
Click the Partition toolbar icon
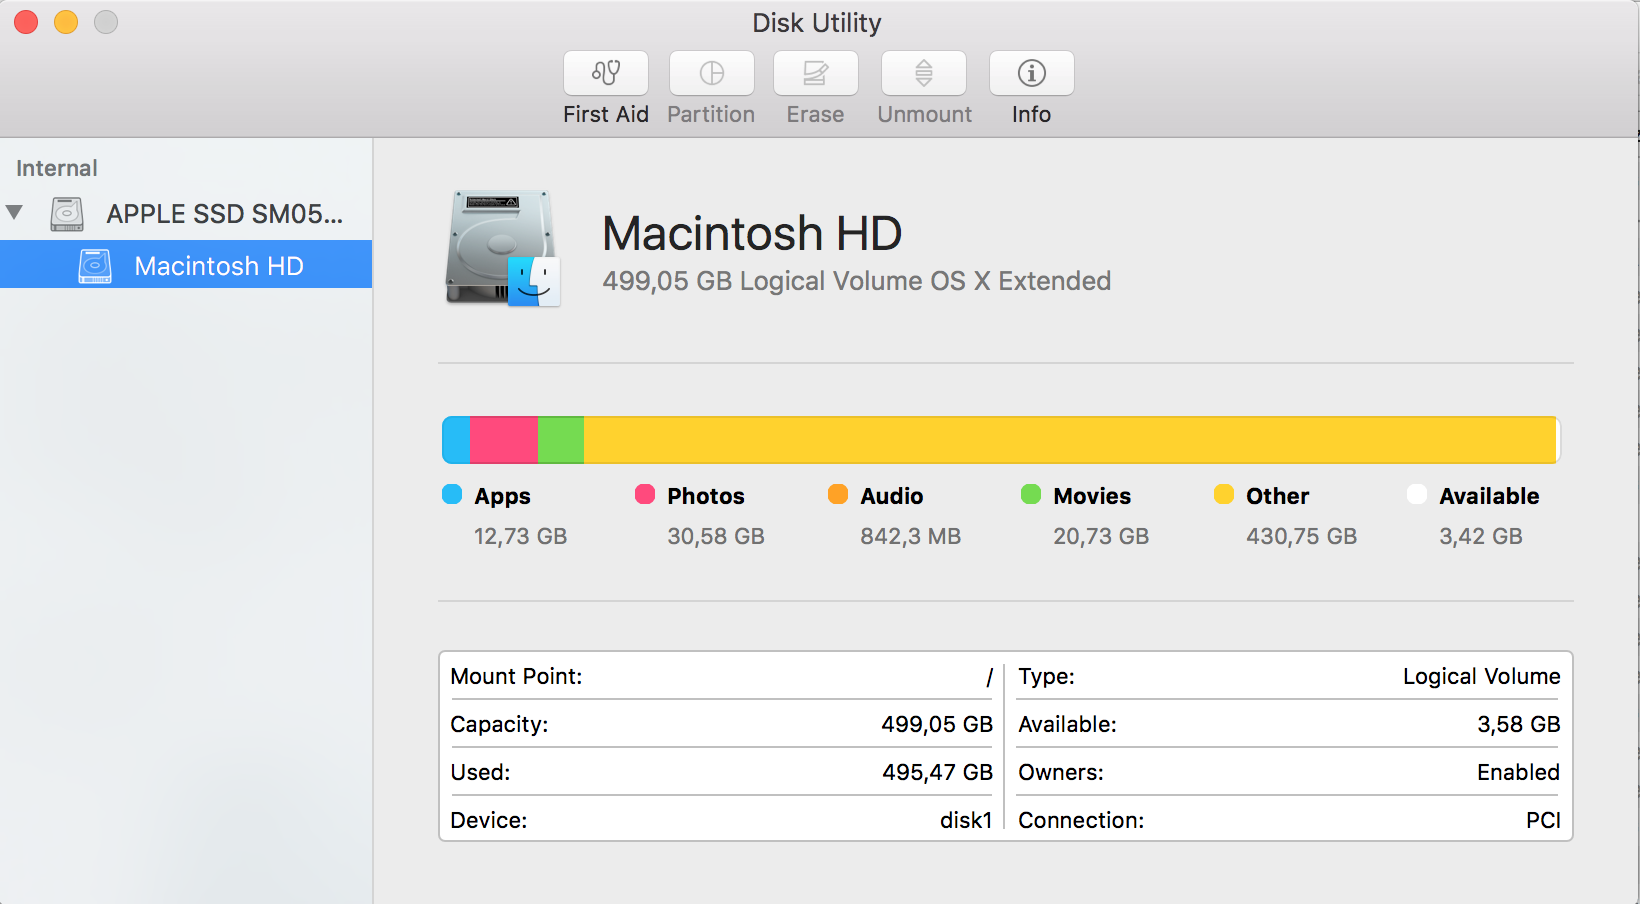(712, 73)
